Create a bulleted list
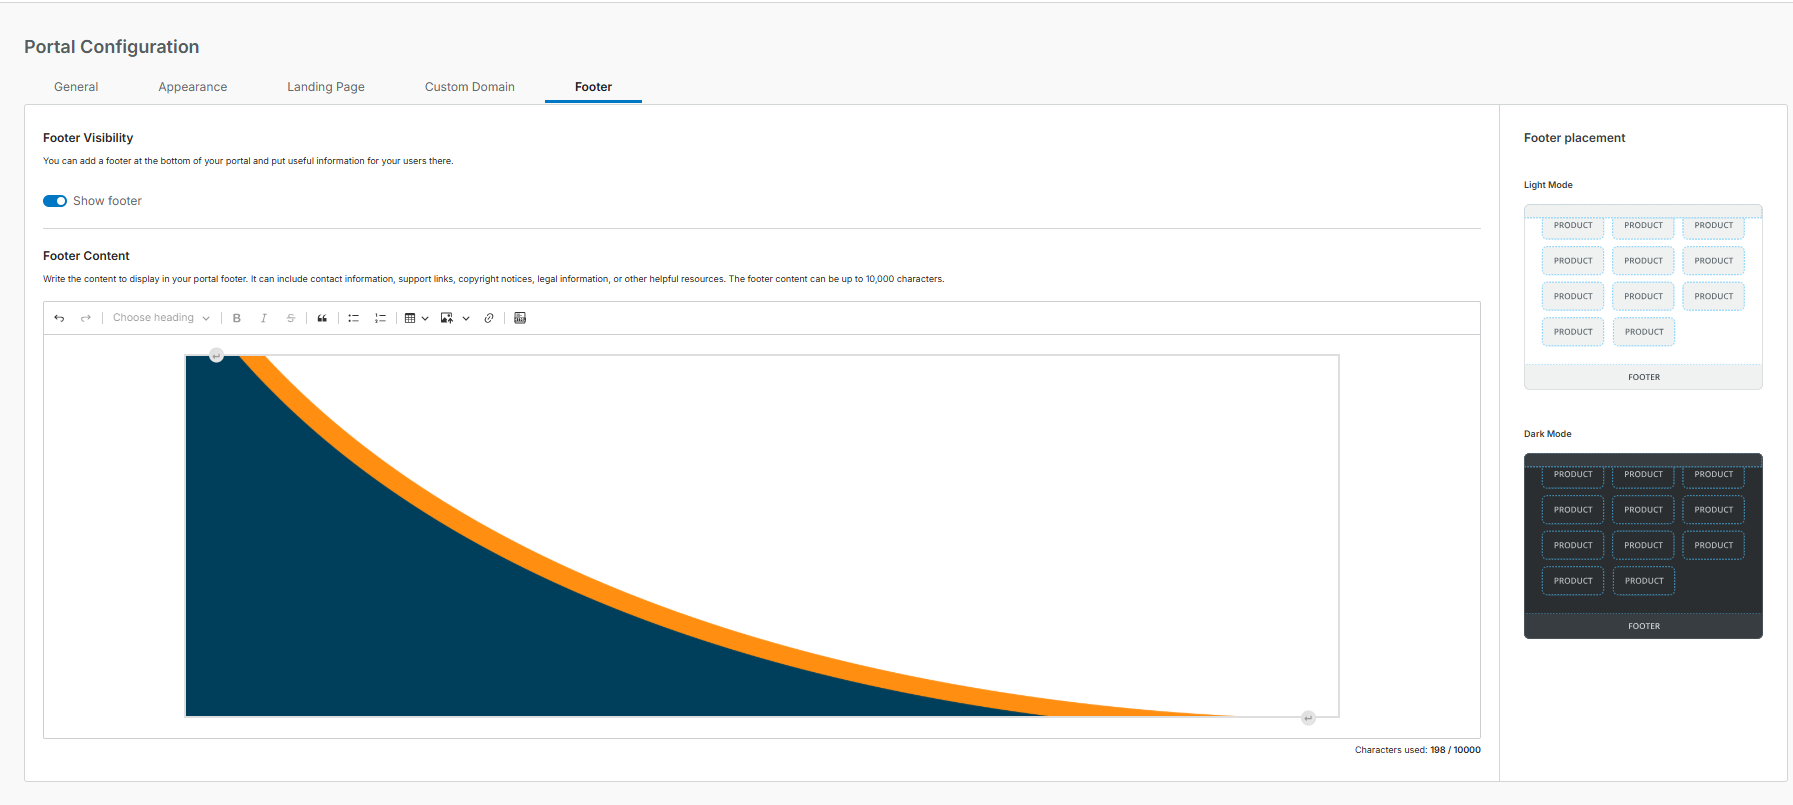This screenshot has height=805, width=1793. point(353,318)
